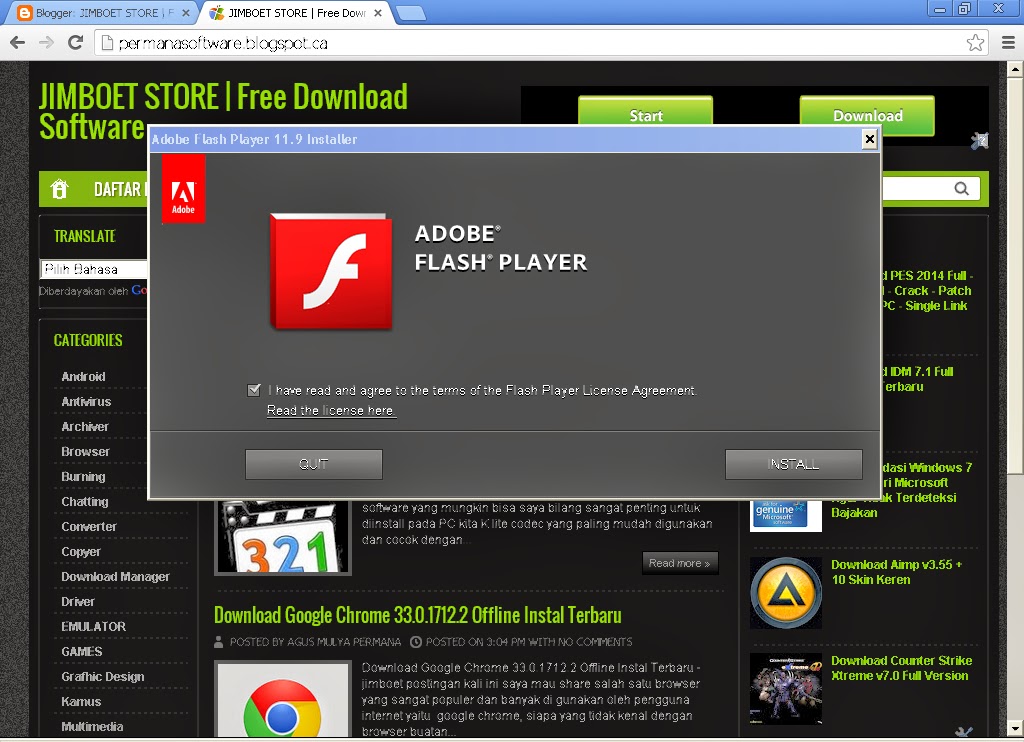This screenshot has height=742, width=1024.
Task: Click the Read more button
Action: pyautogui.click(x=680, y=563)
